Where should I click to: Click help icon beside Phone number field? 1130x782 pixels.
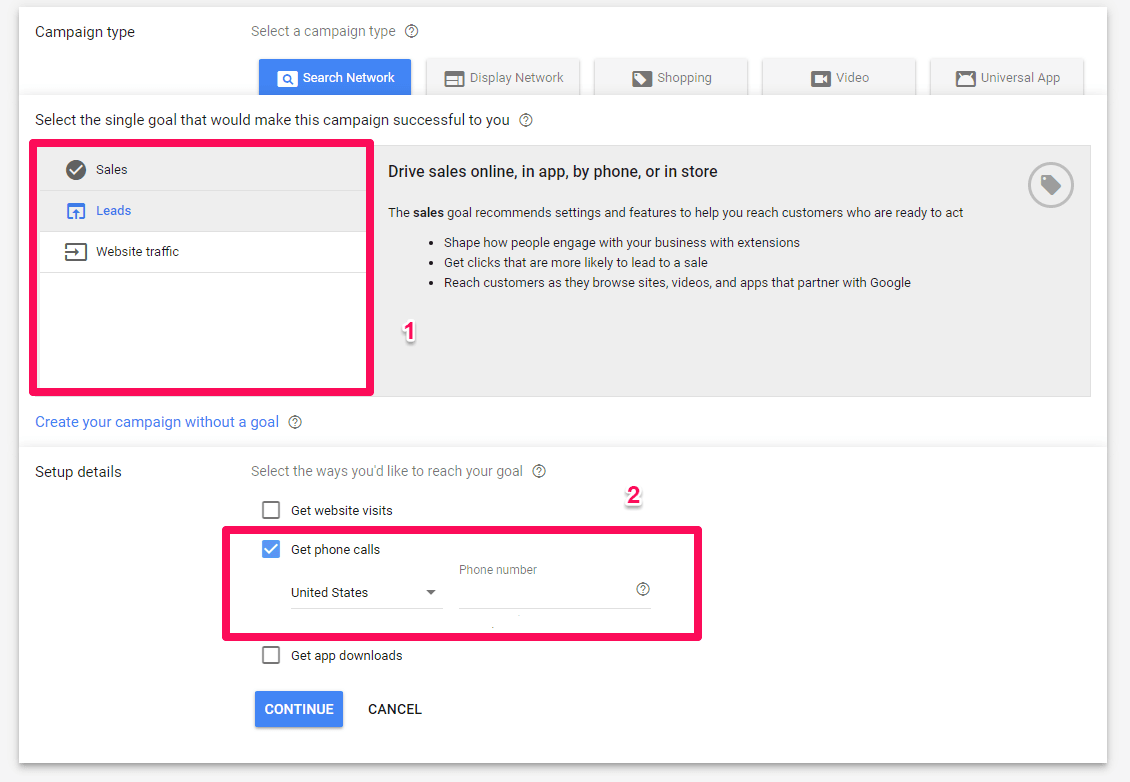pyautogui.click(x=643, y=589)
